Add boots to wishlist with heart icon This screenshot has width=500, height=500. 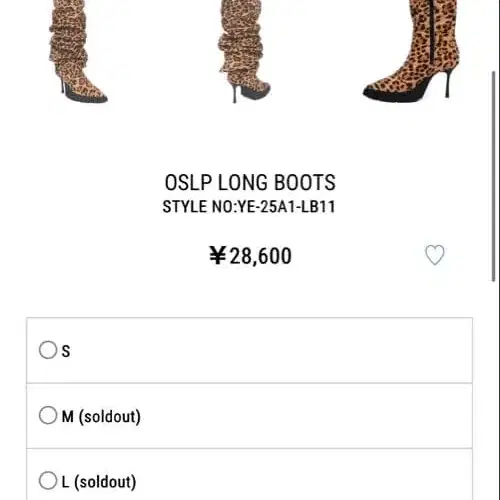(434, 255)
